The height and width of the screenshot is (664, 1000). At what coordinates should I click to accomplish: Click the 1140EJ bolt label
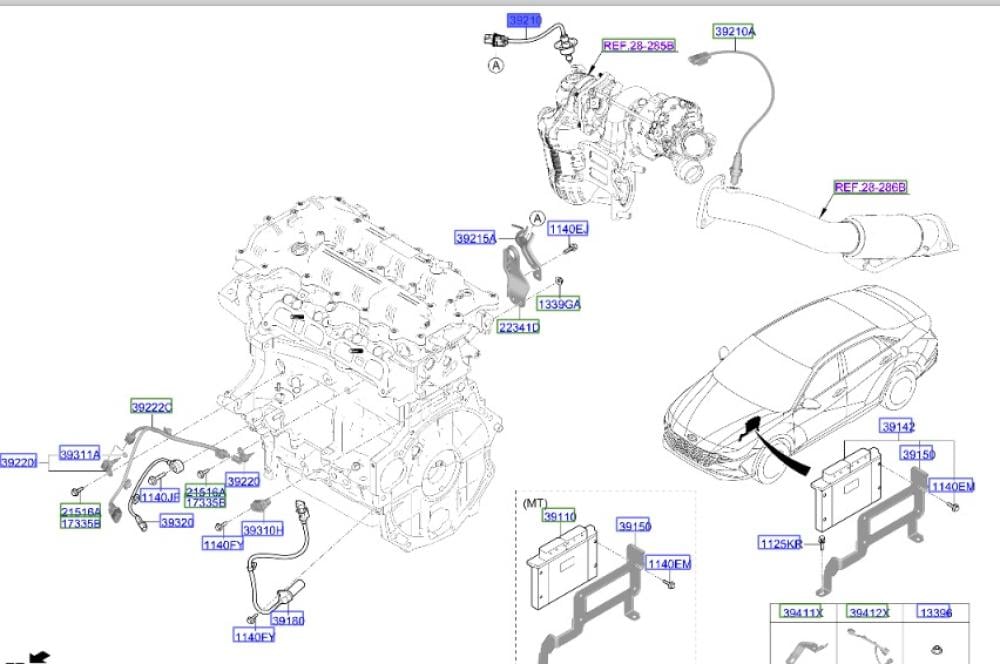coord(567,230)
